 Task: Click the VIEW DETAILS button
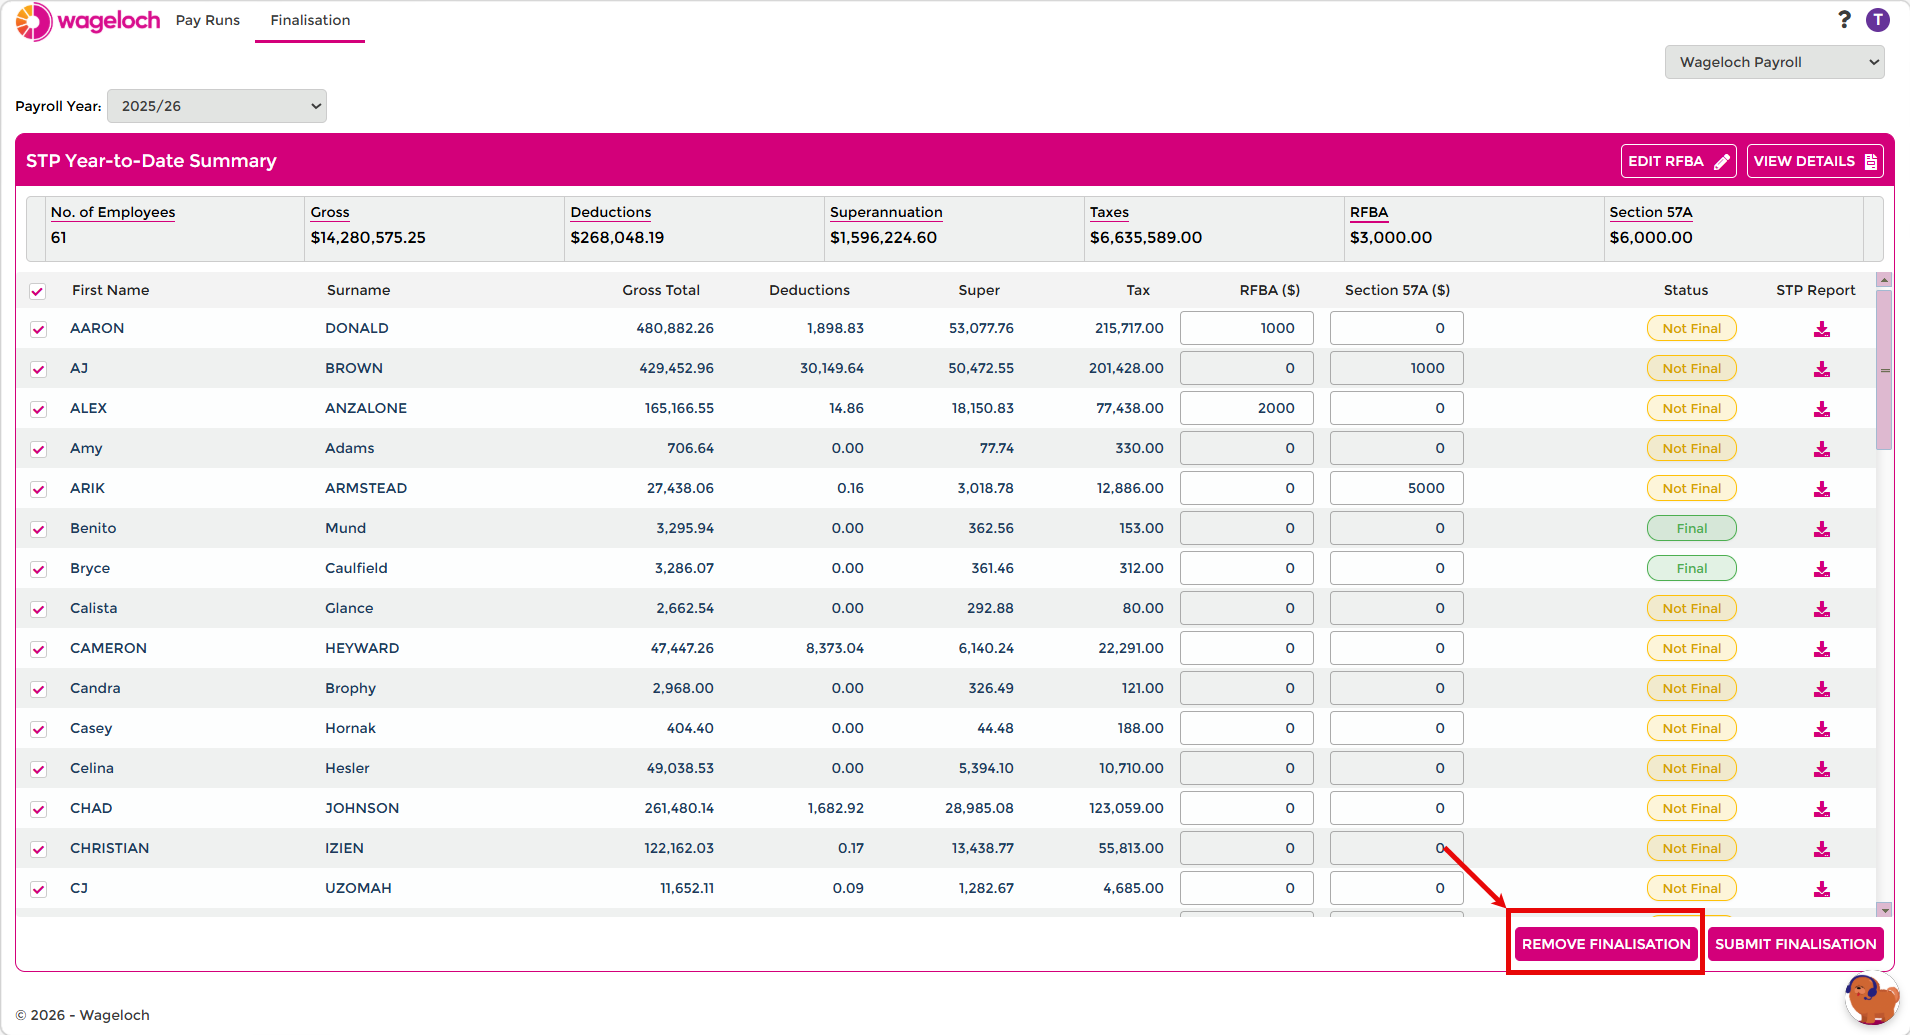tap(1815, 161)
